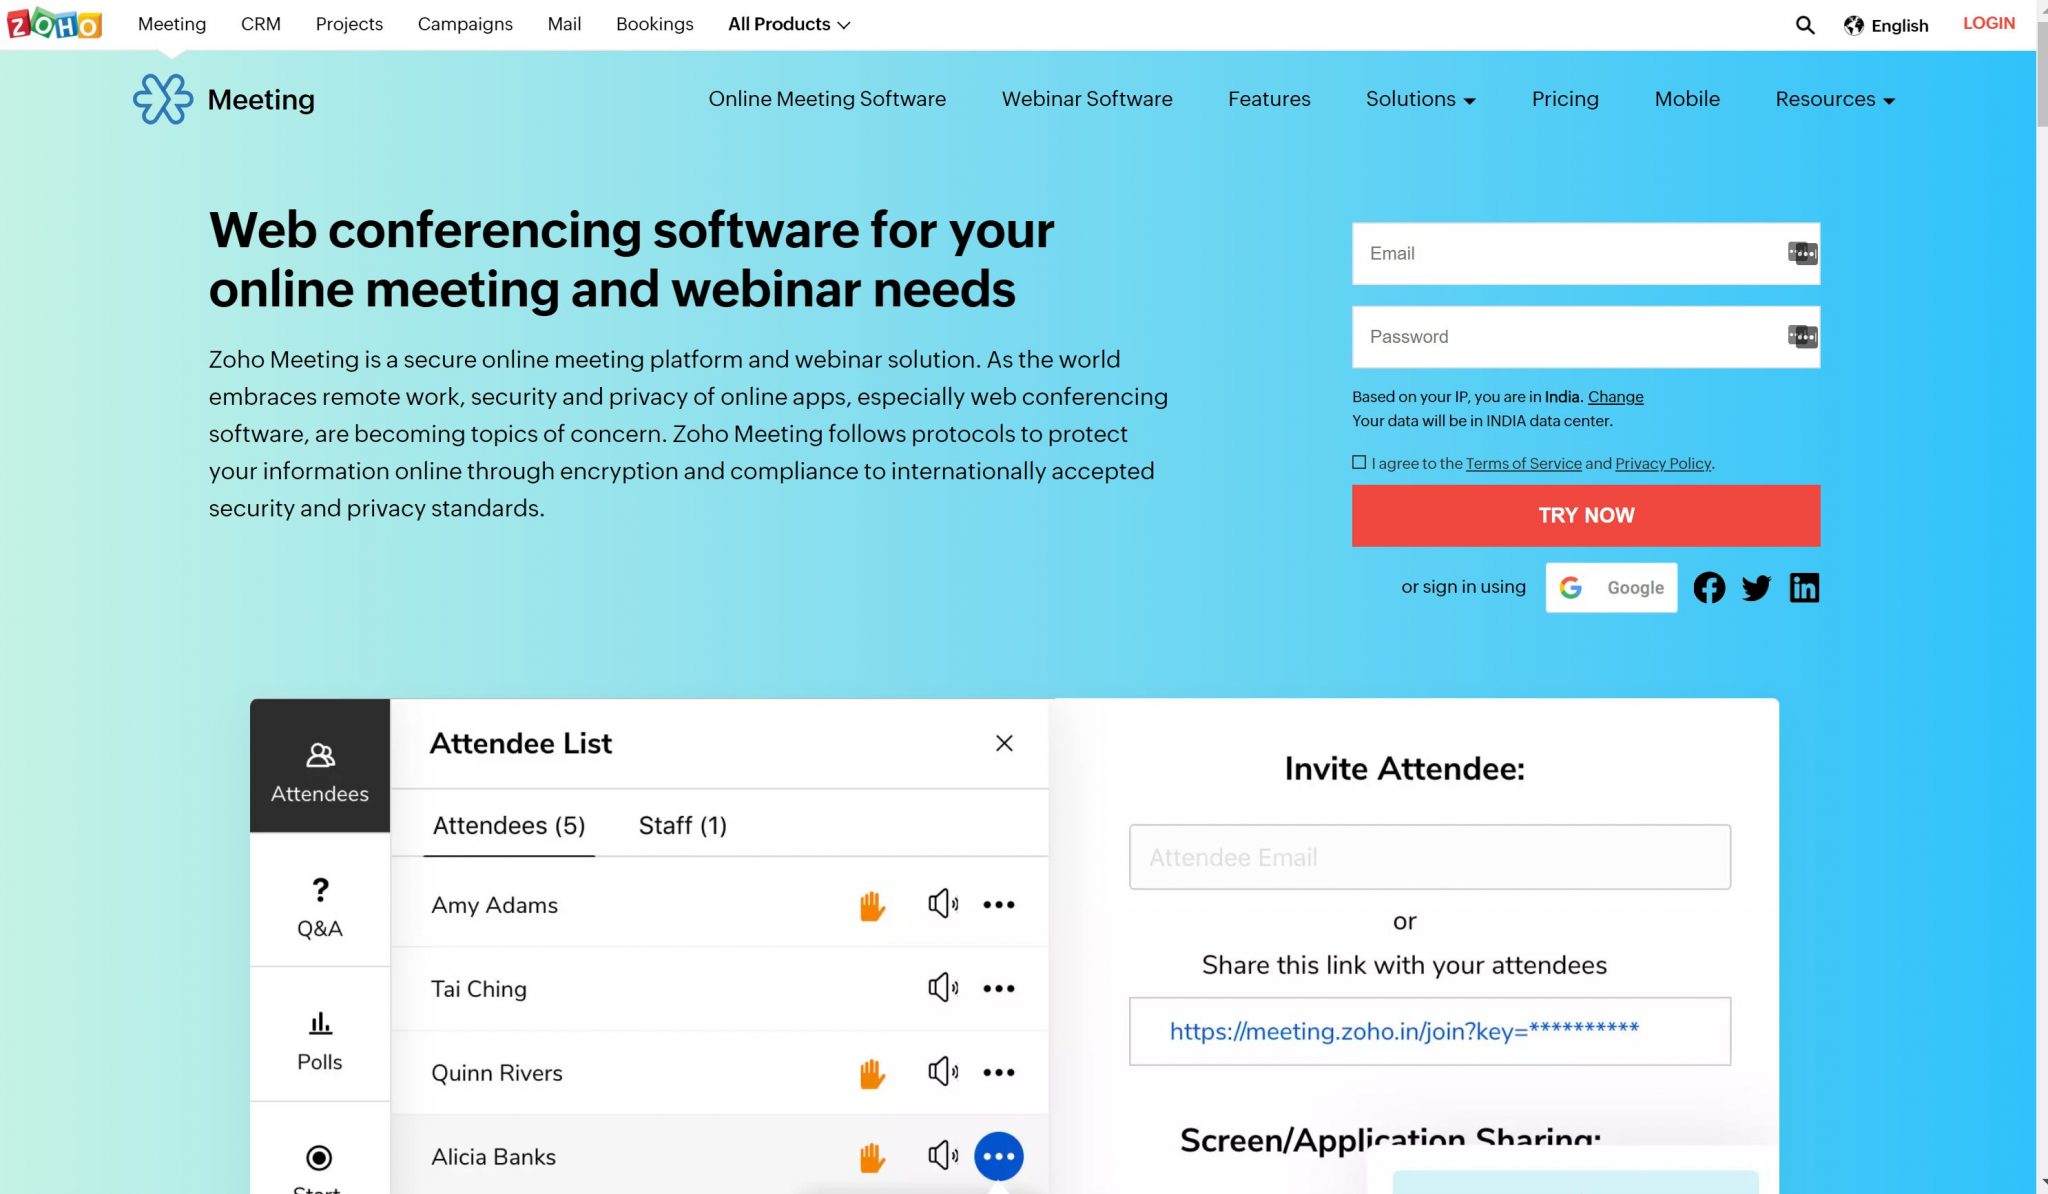This screenshot has height=1194, width=2048.
Task: Click the Start record icon in sidebar
Action: click(319, 1157)
